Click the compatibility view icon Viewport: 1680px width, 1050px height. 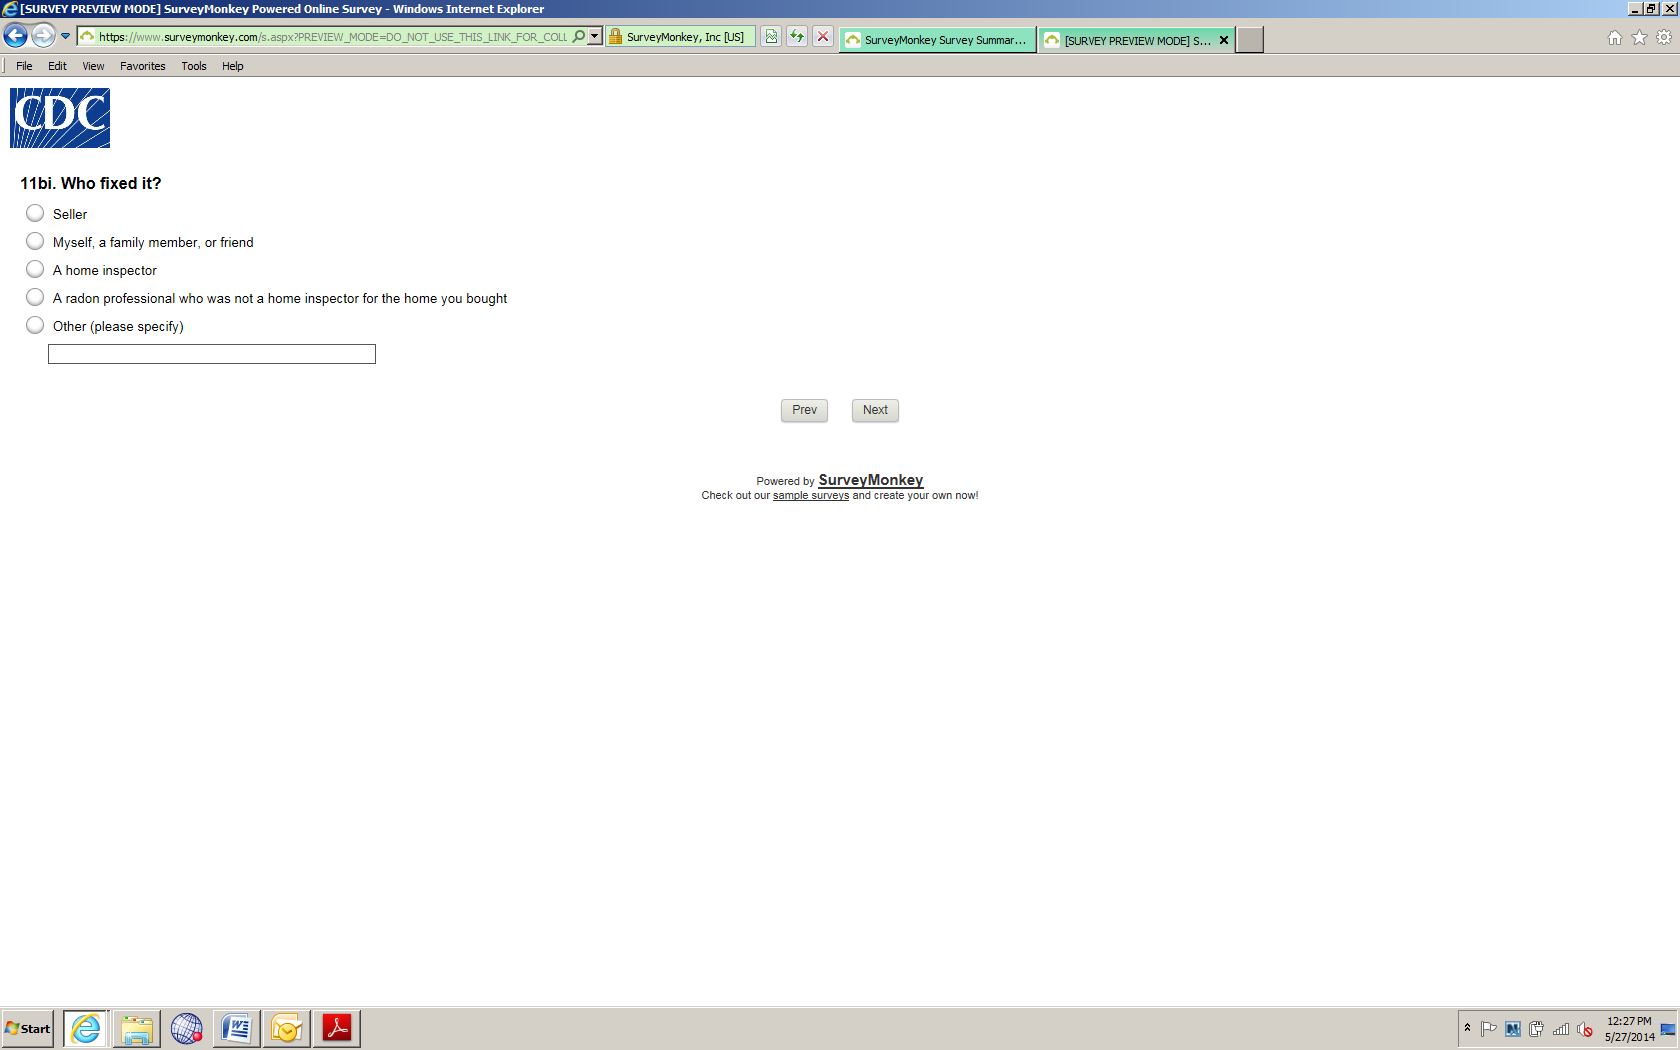point(771,36)
